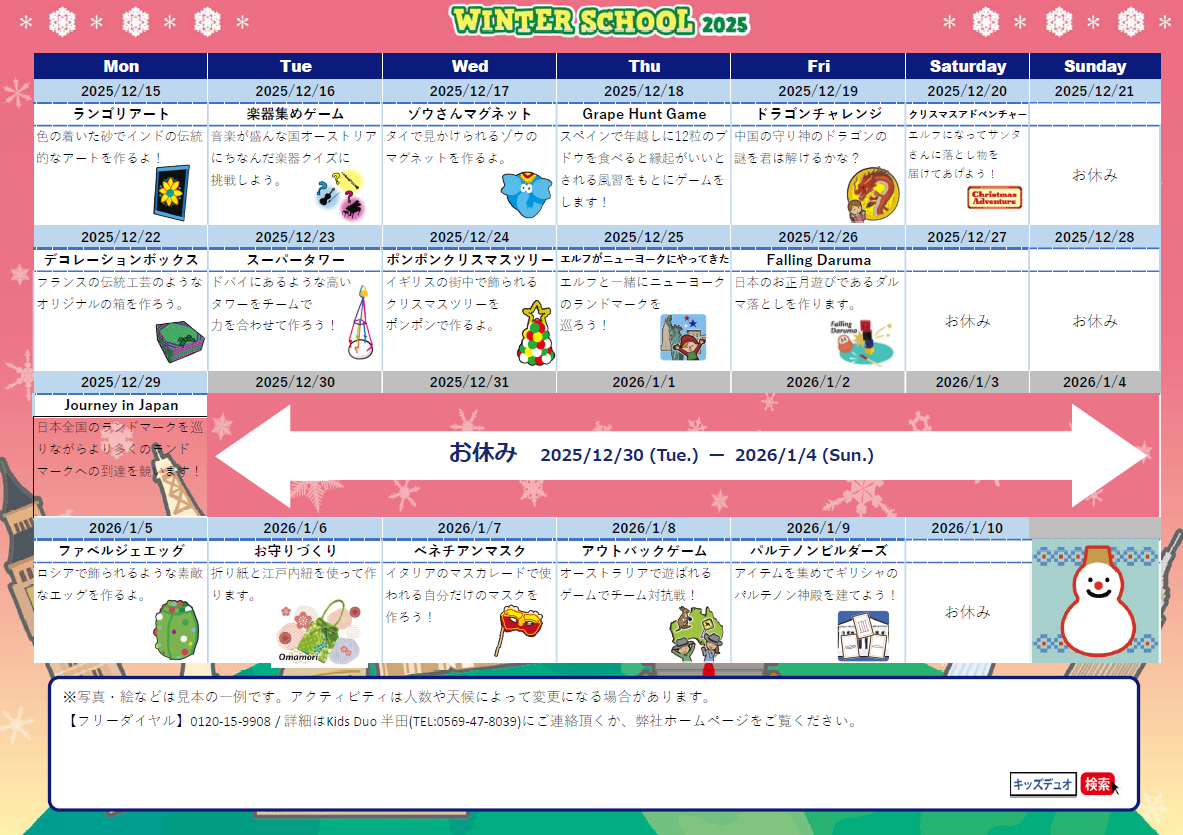Click the Rangoli art flower icon
This screenshot has height=835, width=1183.
[x=171, y=192]
